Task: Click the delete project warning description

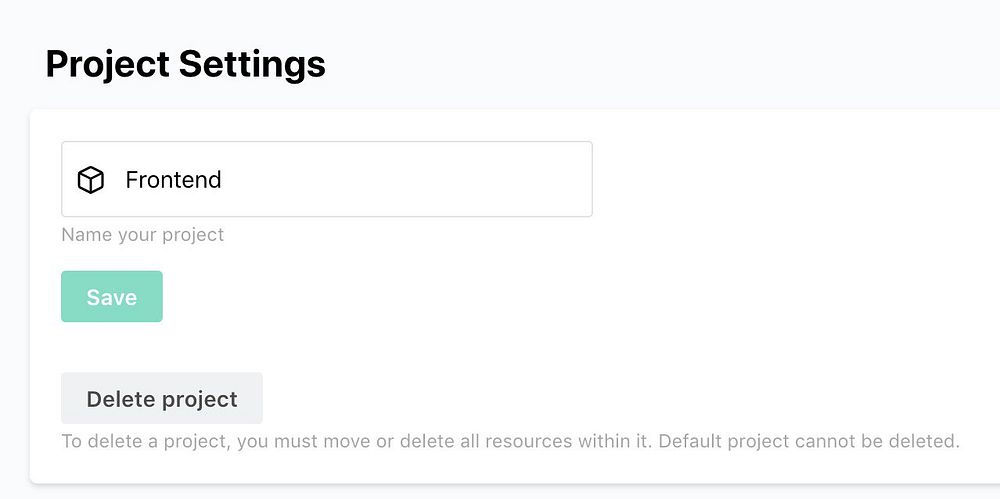Action: [510, 441]
